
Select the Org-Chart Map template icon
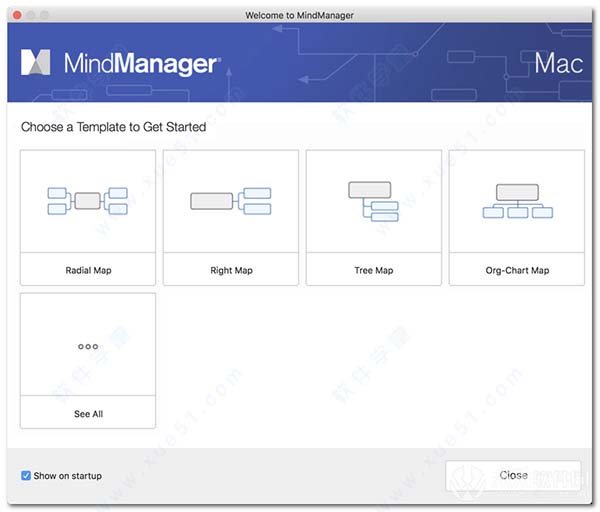click(x=517, y=201)
